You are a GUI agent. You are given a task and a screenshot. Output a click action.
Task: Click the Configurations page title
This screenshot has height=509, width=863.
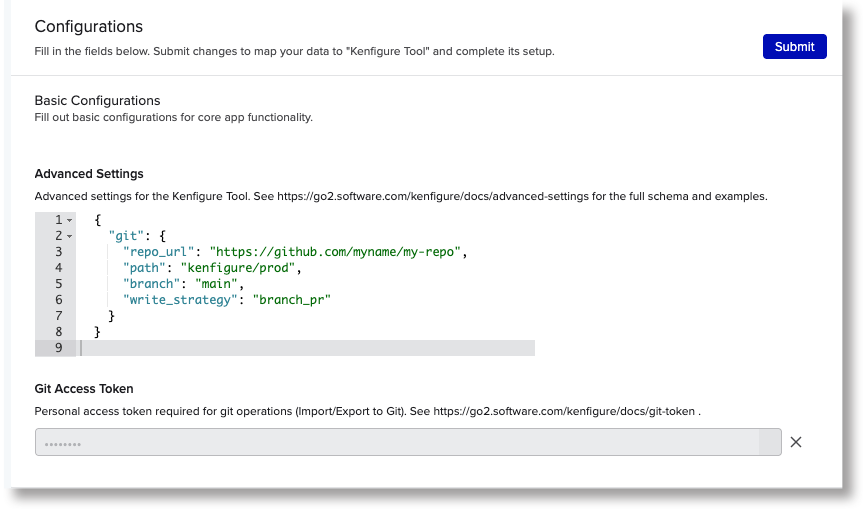click(x=89, y=26)
